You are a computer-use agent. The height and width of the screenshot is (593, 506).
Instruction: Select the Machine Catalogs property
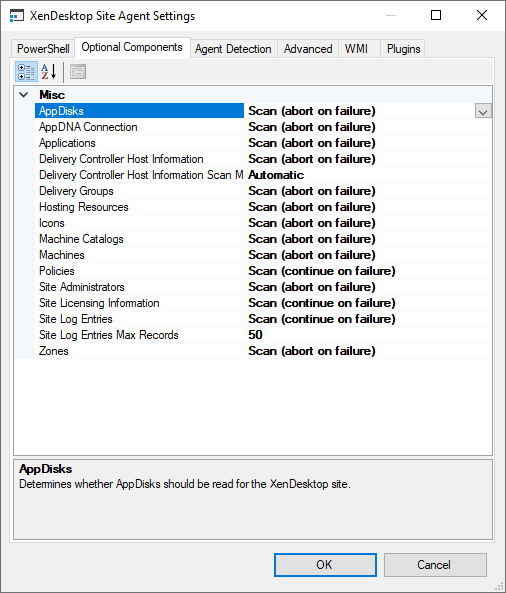tap(140, 239)
